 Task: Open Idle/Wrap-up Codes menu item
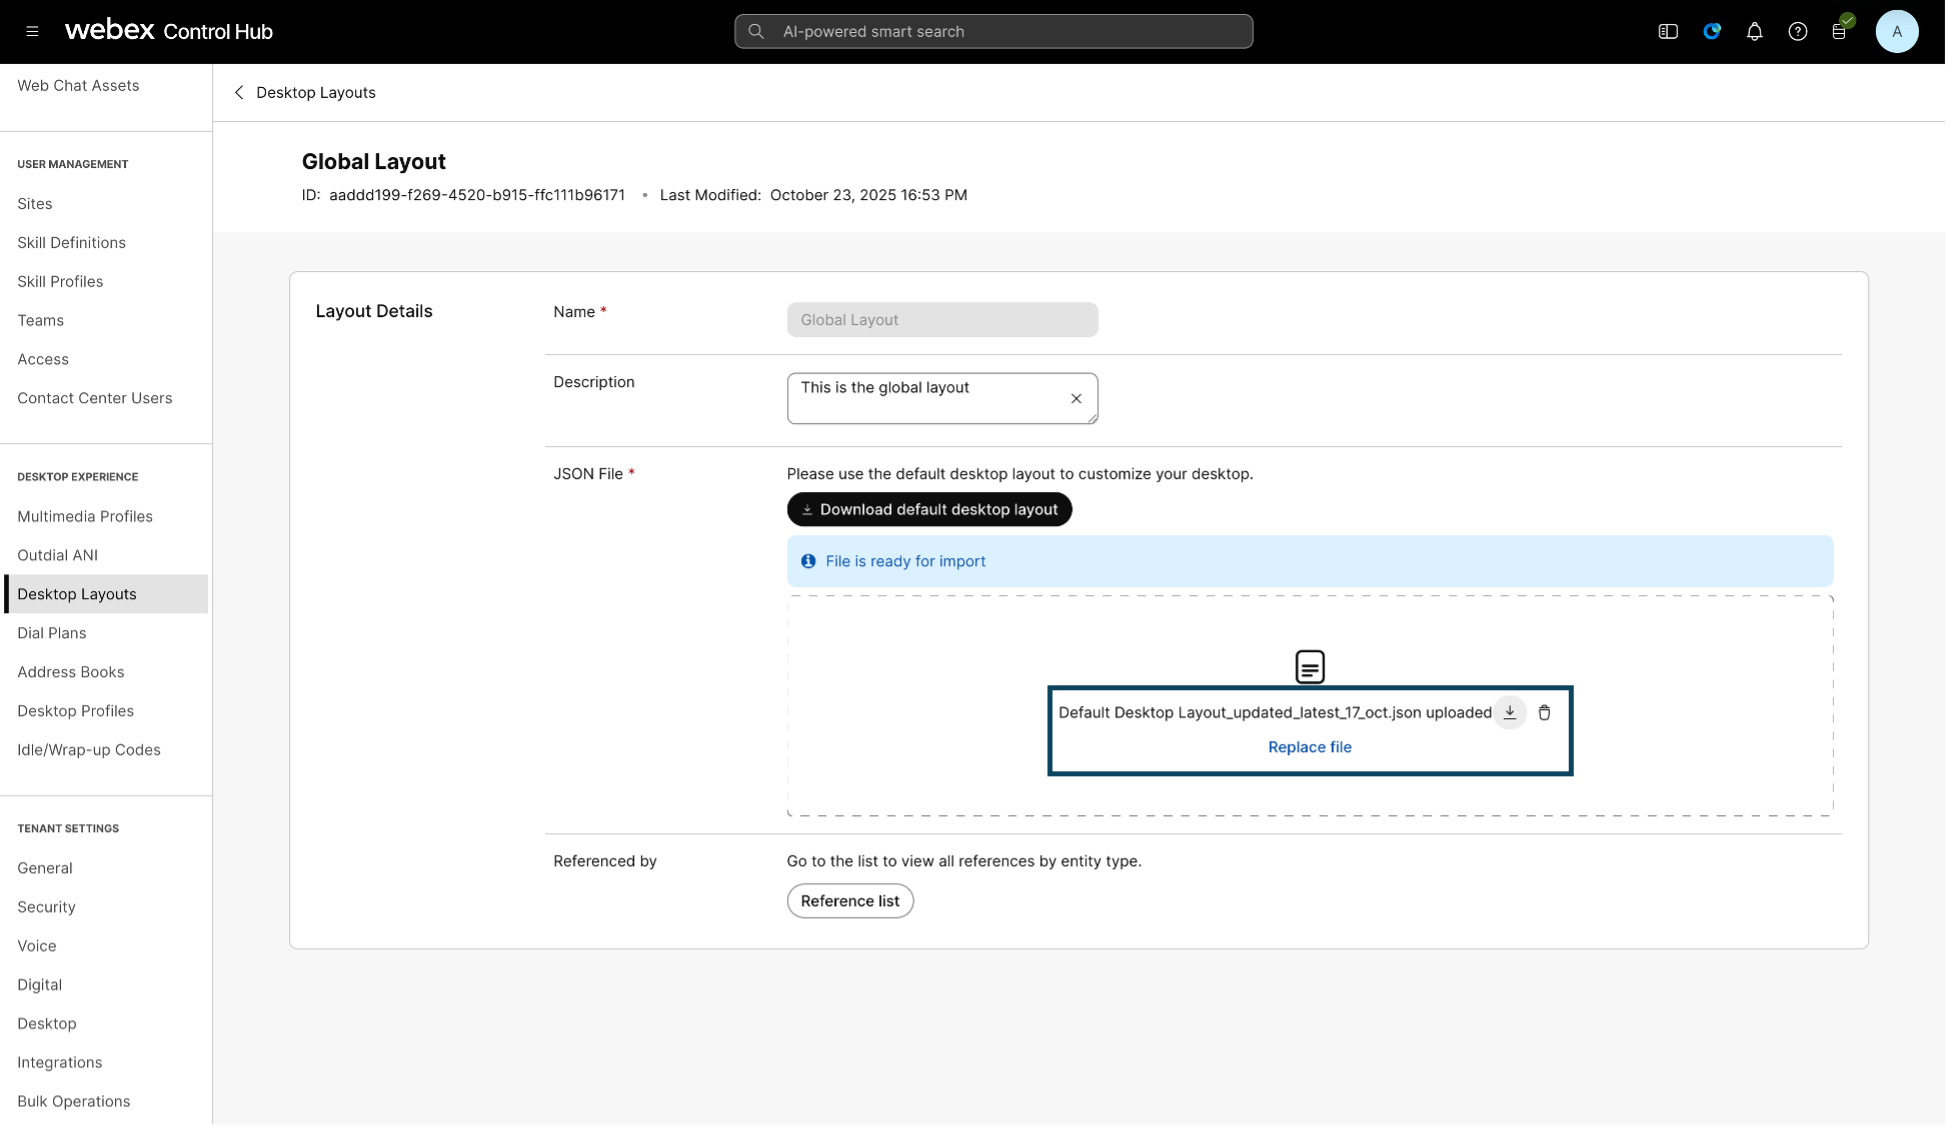[x=88, y=750]
